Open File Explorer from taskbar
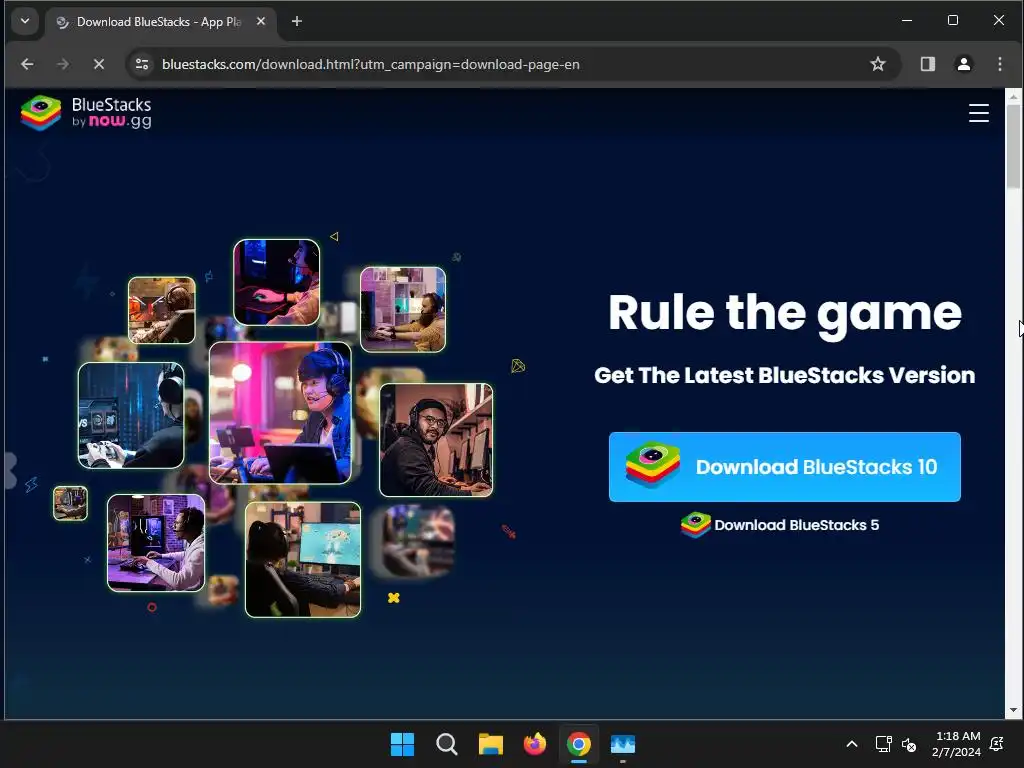 (x=490, y=744)
